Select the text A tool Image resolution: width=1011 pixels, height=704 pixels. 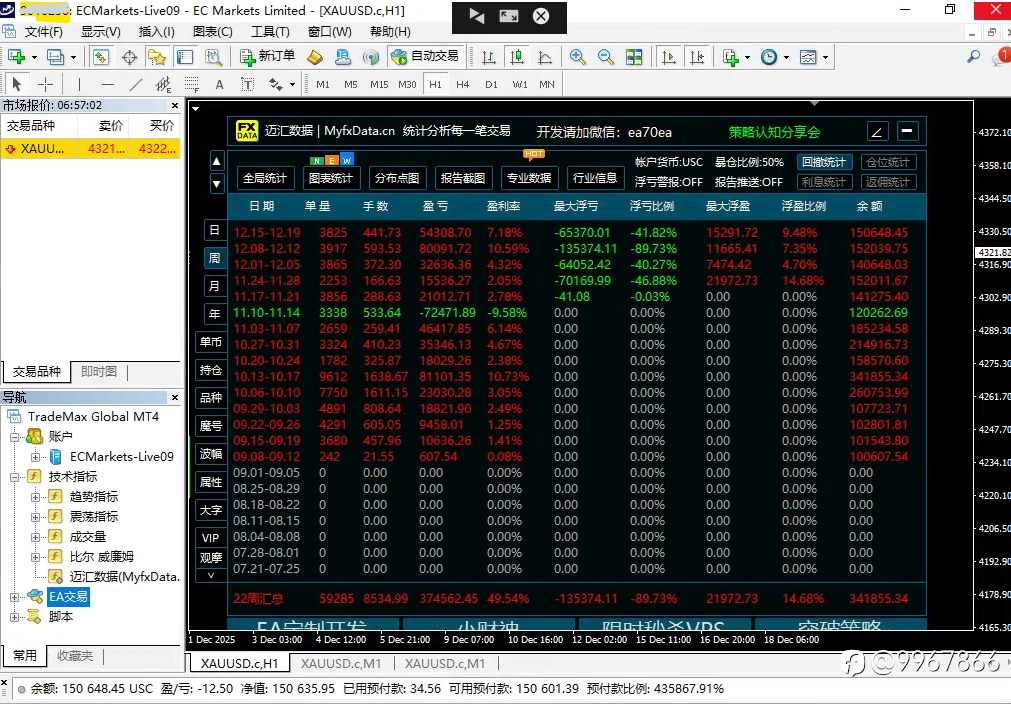219,84
